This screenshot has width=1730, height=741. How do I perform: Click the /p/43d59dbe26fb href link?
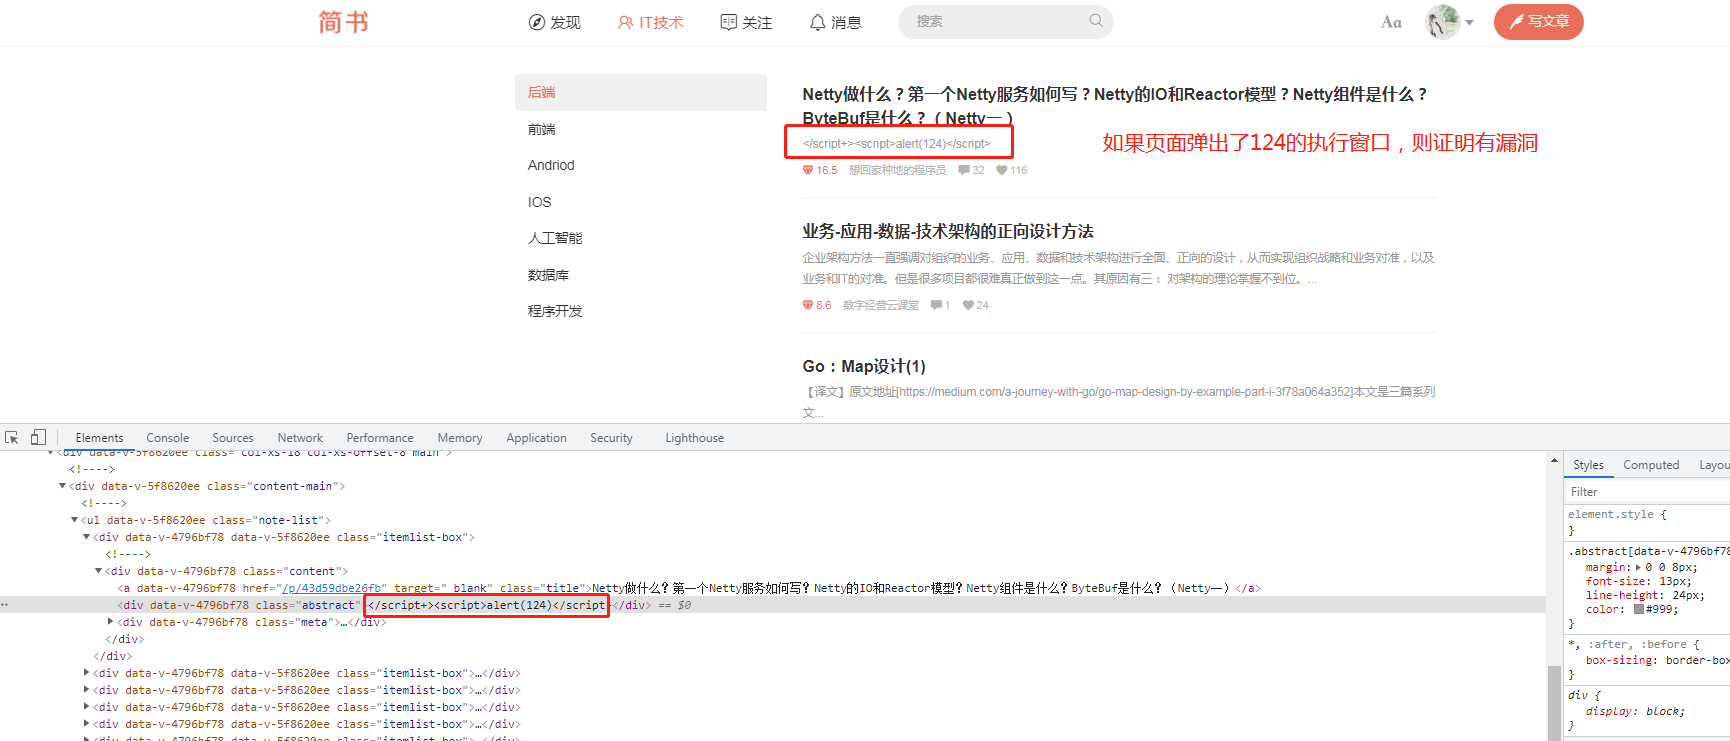(x=331, y=588)
